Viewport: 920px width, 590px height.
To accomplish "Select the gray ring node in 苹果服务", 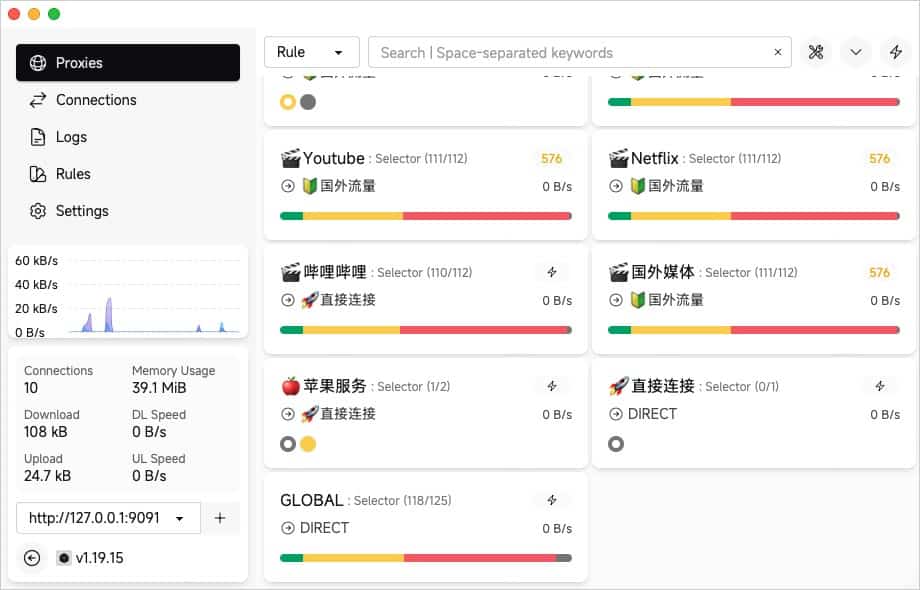I will click(288, 444).
